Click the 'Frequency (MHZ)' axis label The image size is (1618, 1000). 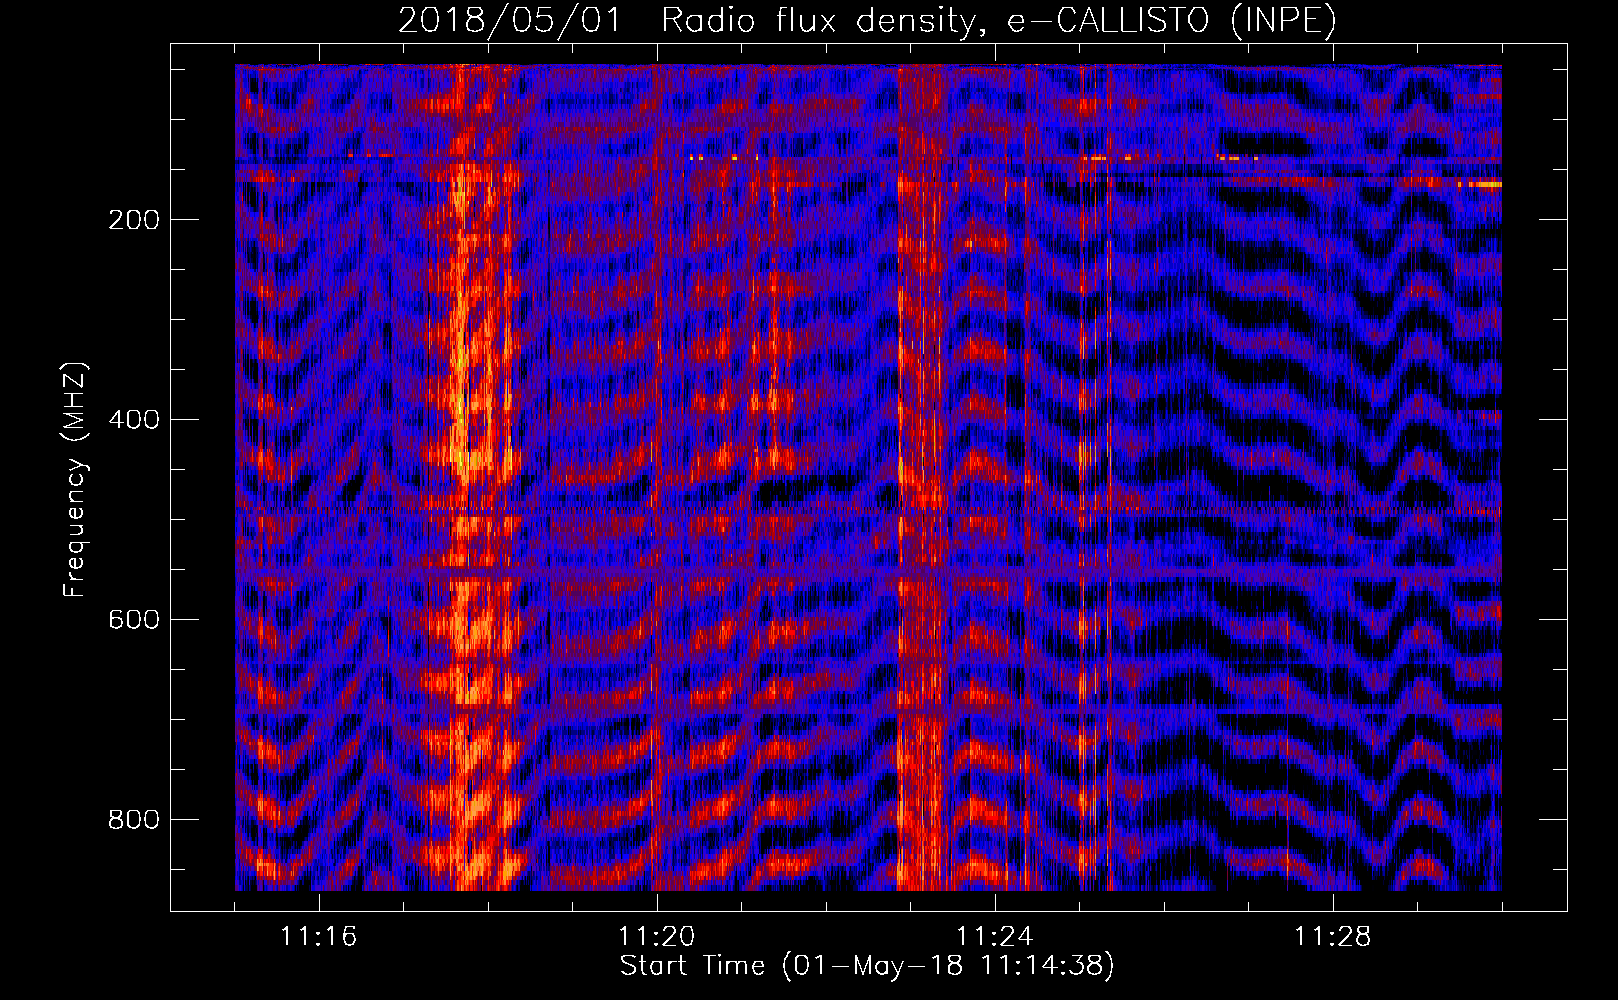pos(75,479)
